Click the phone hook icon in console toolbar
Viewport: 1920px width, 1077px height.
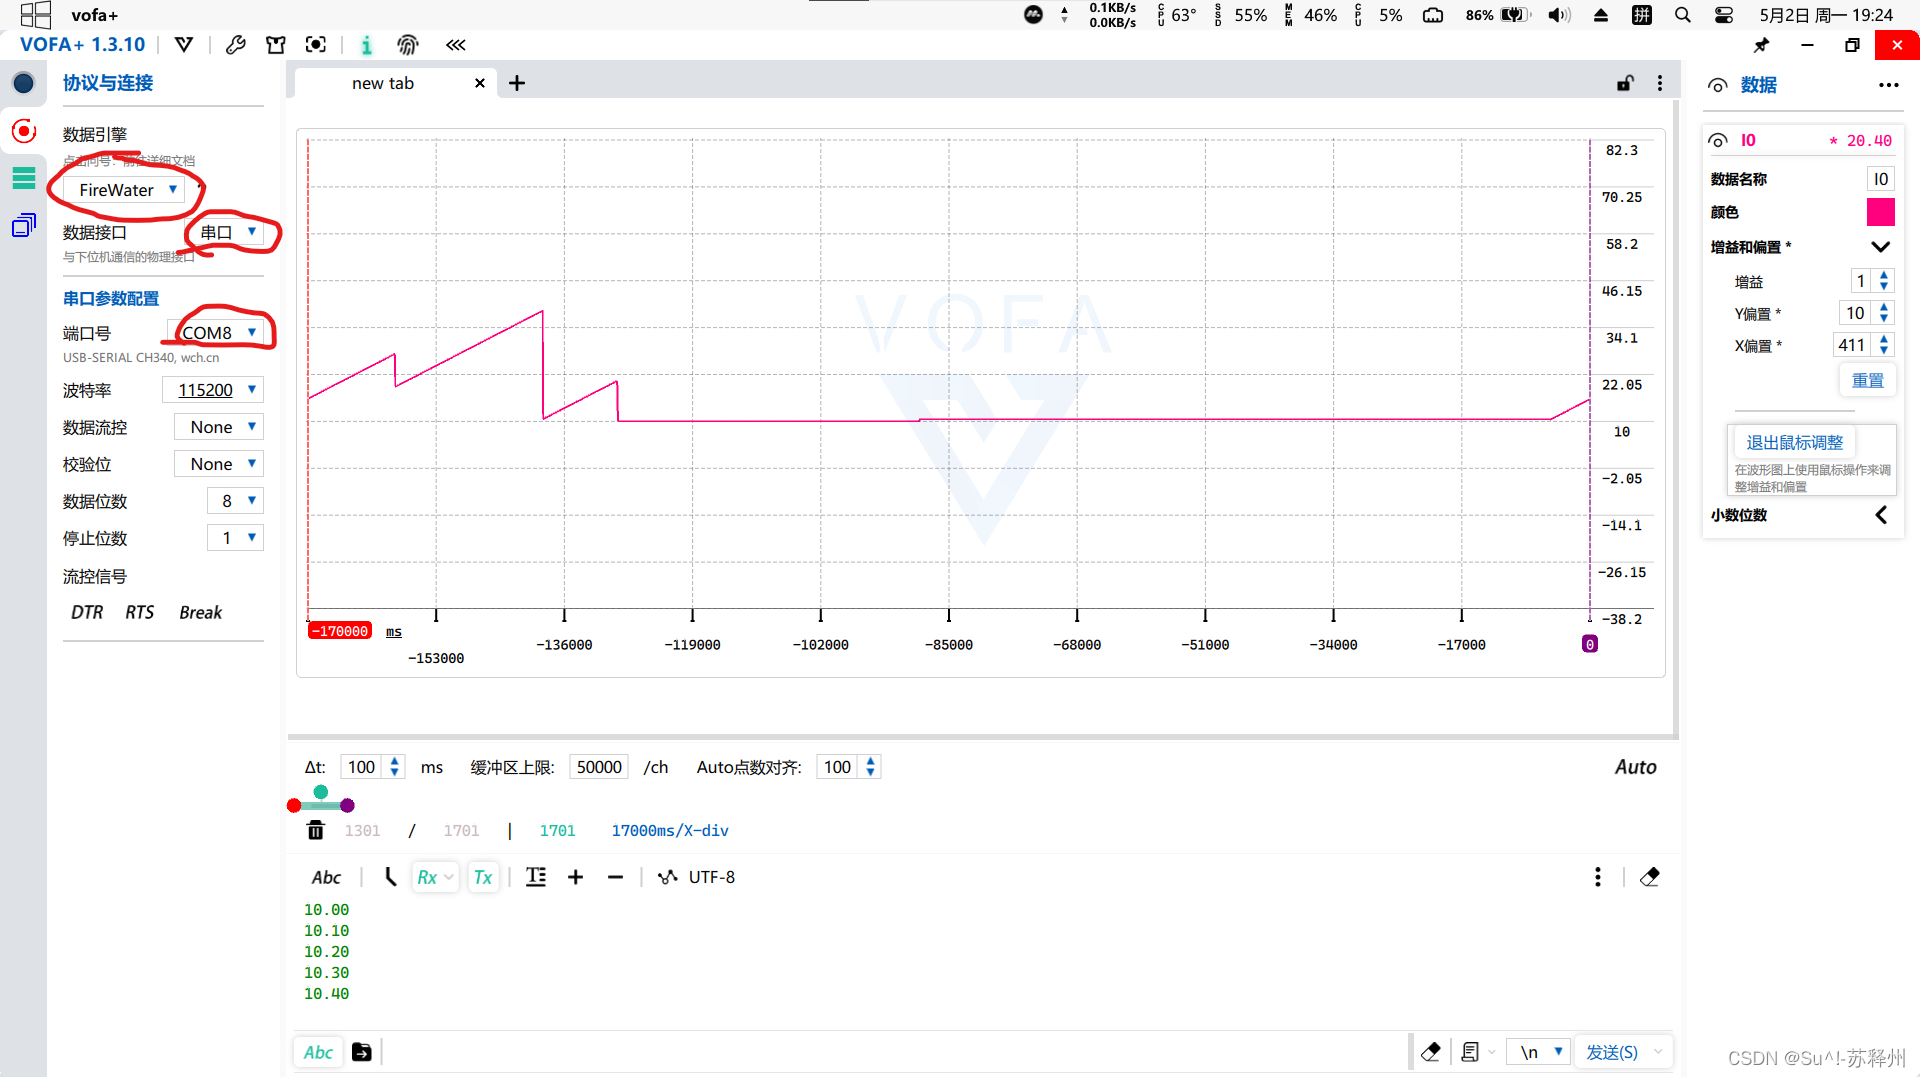point(390,877)
